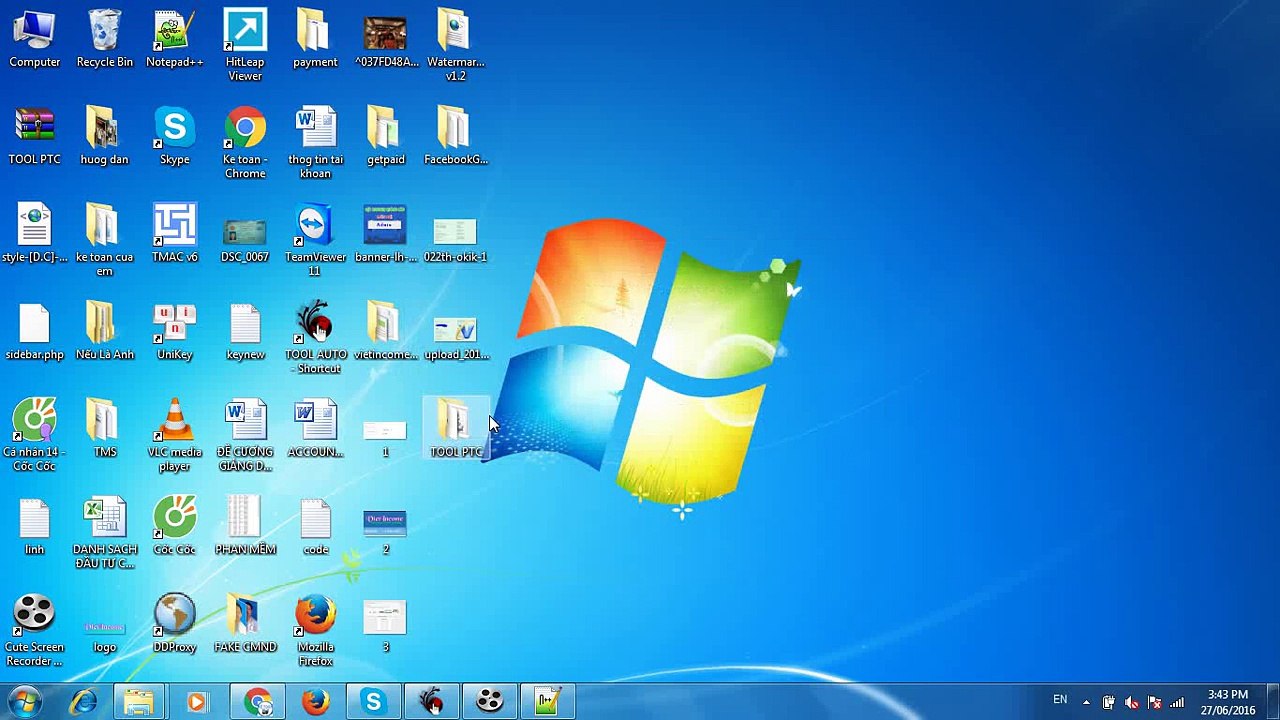Select the TOOL AUTO - Shortcut icon on the desktop
The width and height of the screenshot is (1280, 720).
coord(315,338)
